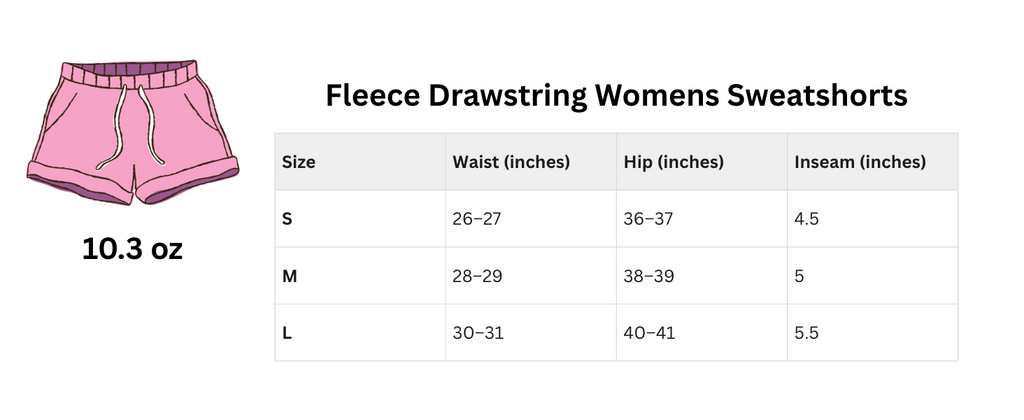Select the 36–37 hip measurement cell
The height and width of the screenshot is (420, 1024).
point(649,218)
